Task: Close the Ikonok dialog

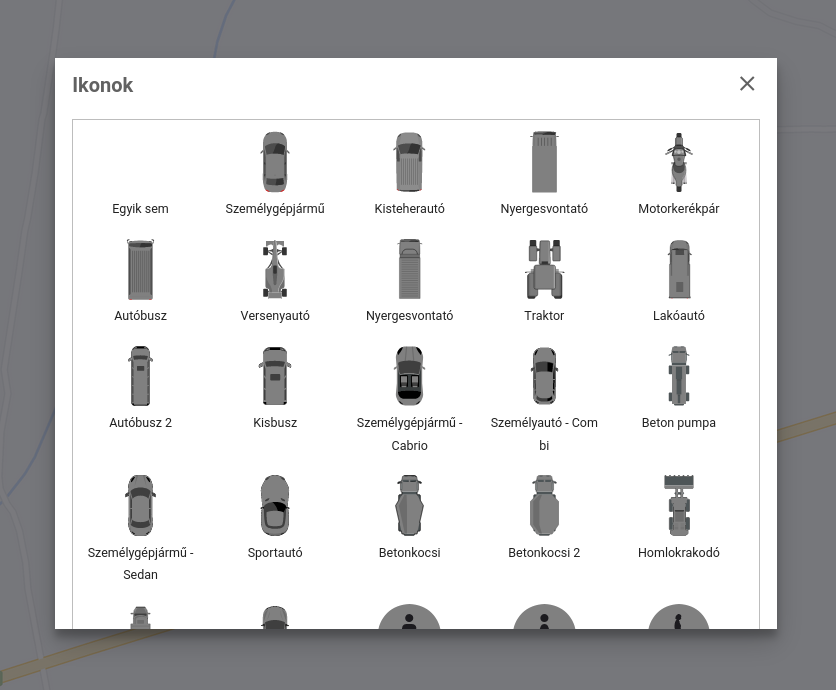Action: click(747, 84)
